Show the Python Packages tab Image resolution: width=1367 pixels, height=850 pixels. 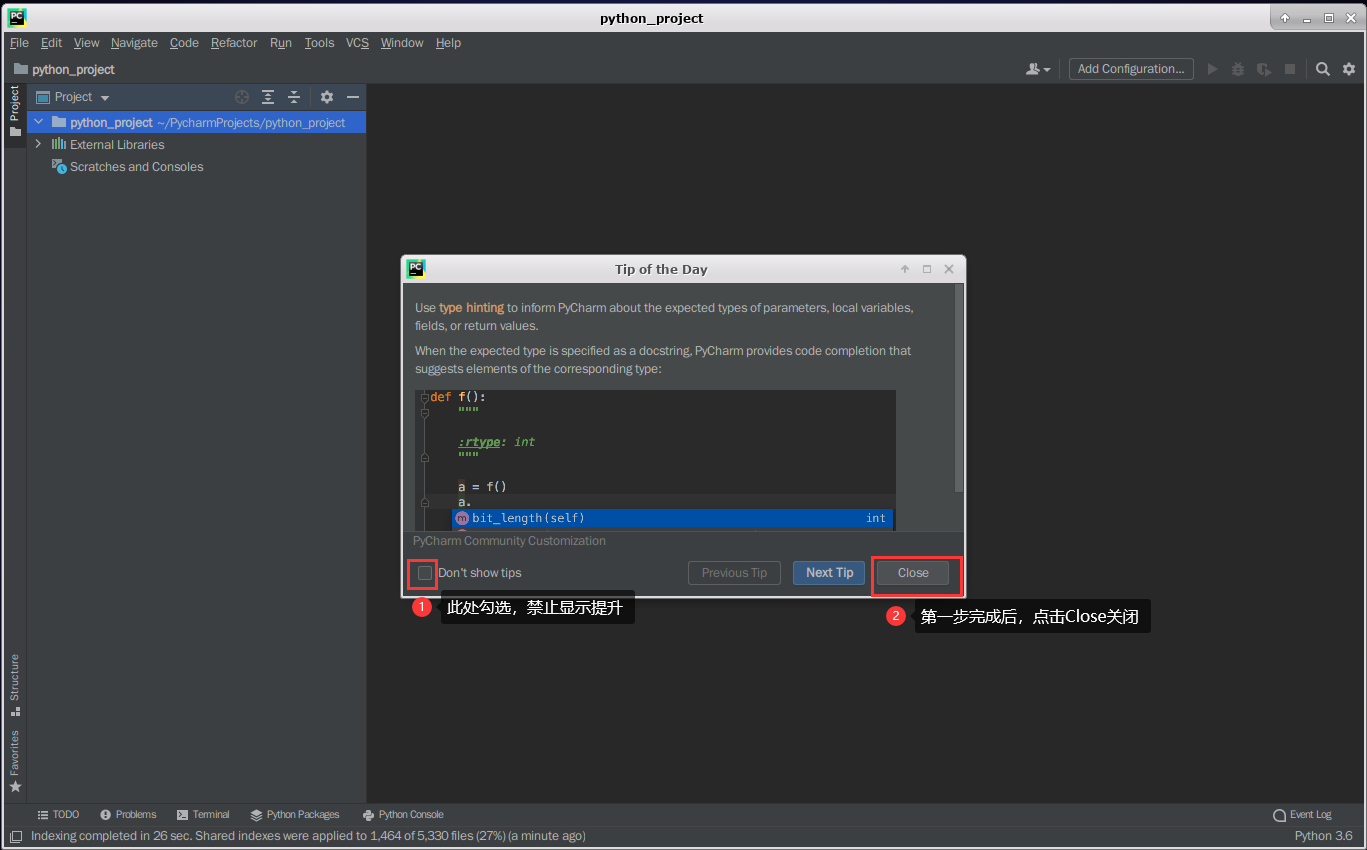295,815
